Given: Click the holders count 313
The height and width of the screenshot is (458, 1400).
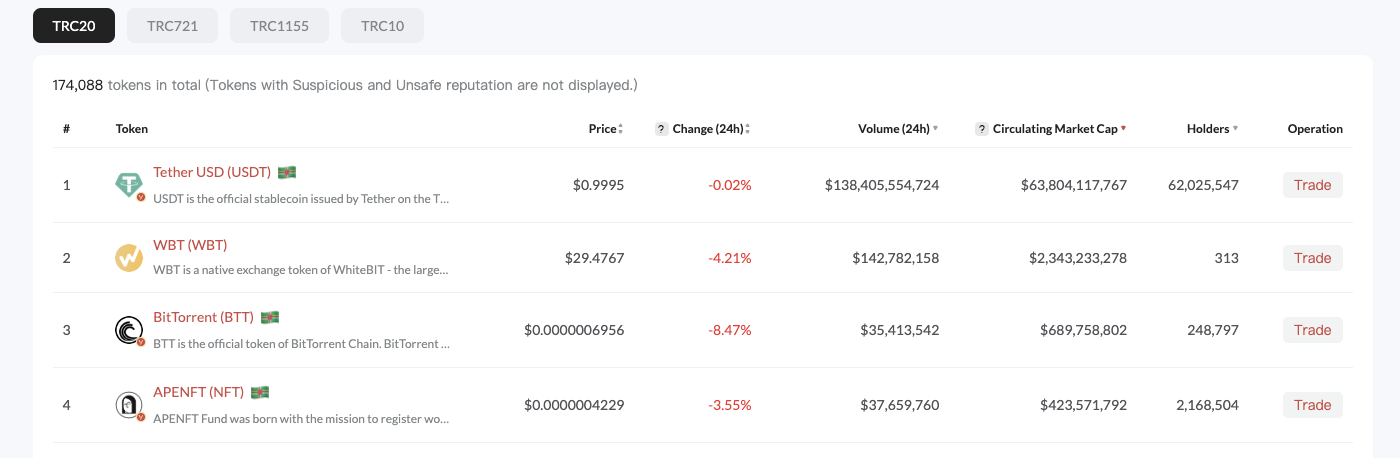Looking at the screenshot, I should pos(1227,258).
